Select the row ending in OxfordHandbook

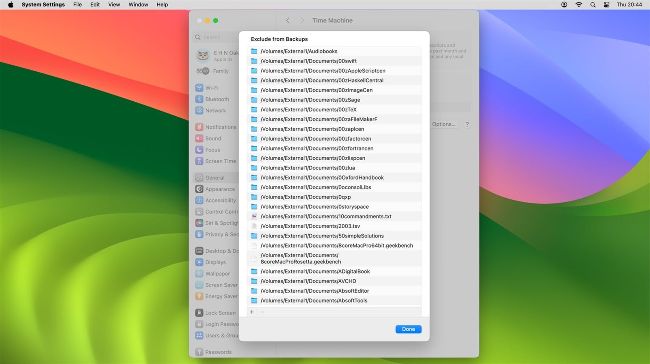click(335, 177)
